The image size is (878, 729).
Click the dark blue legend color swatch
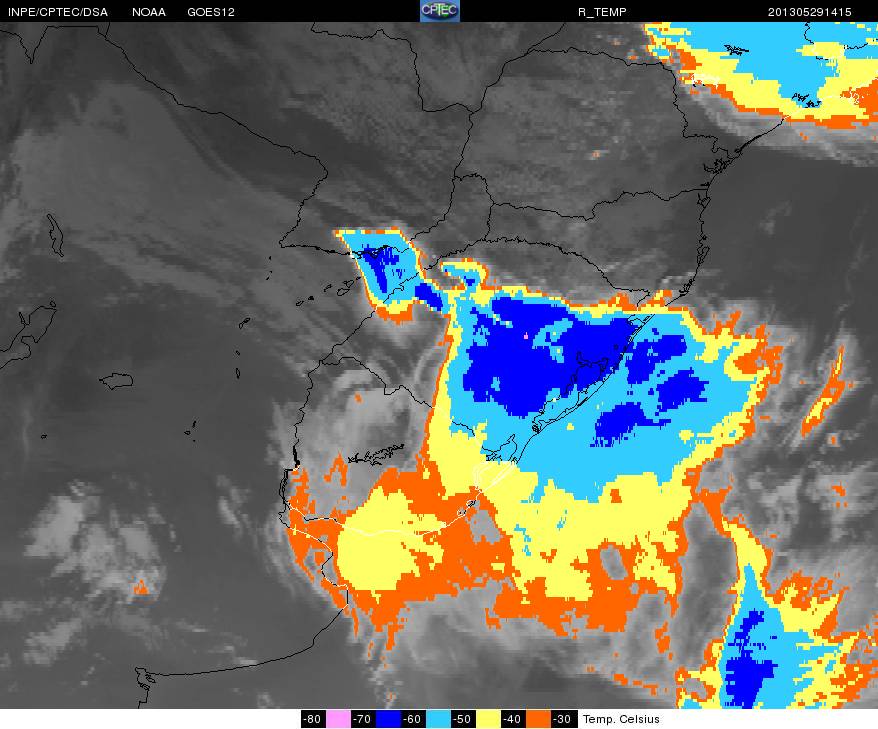click(x=387, y=719)
